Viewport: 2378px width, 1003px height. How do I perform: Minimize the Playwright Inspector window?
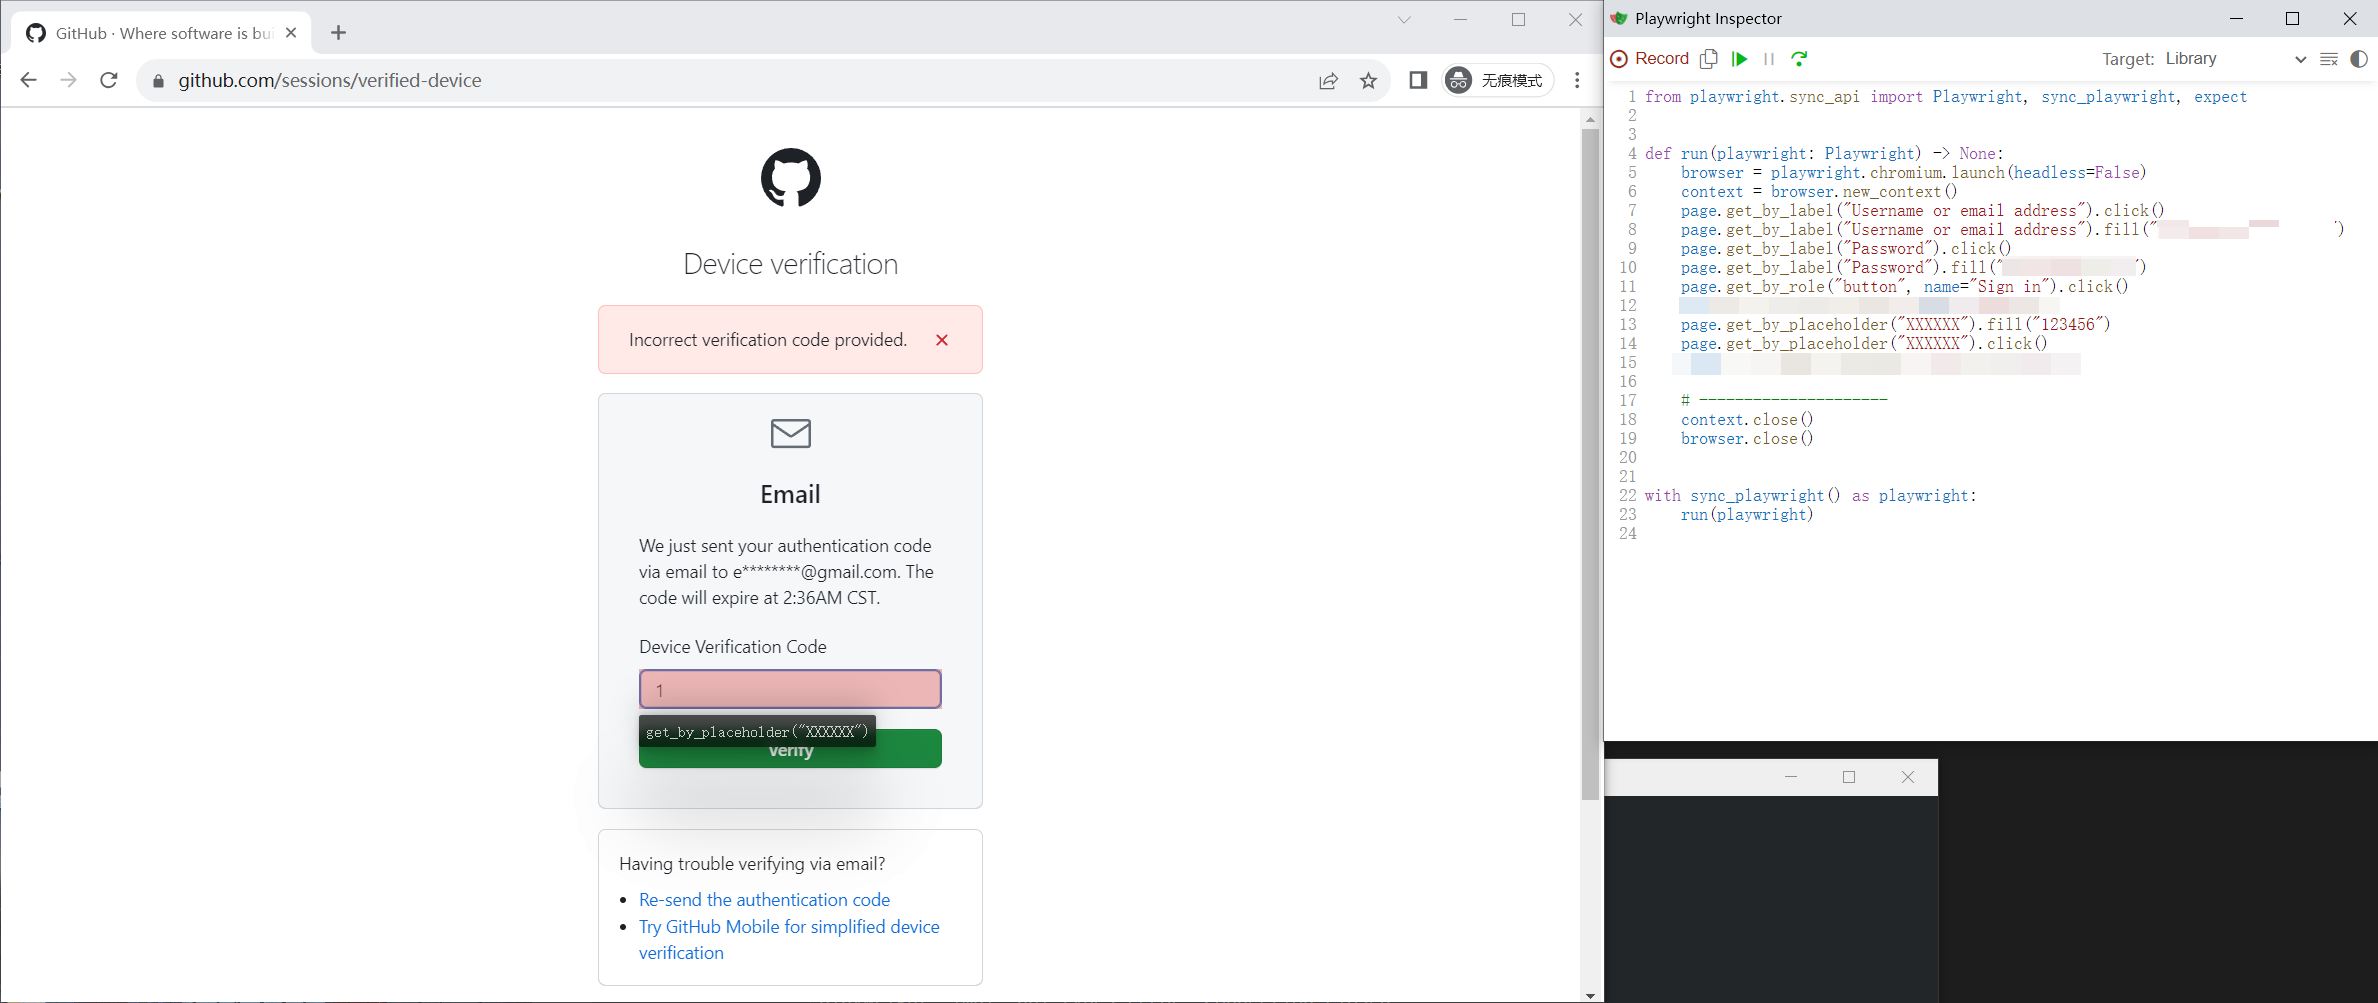click(x=2236, y=19)
